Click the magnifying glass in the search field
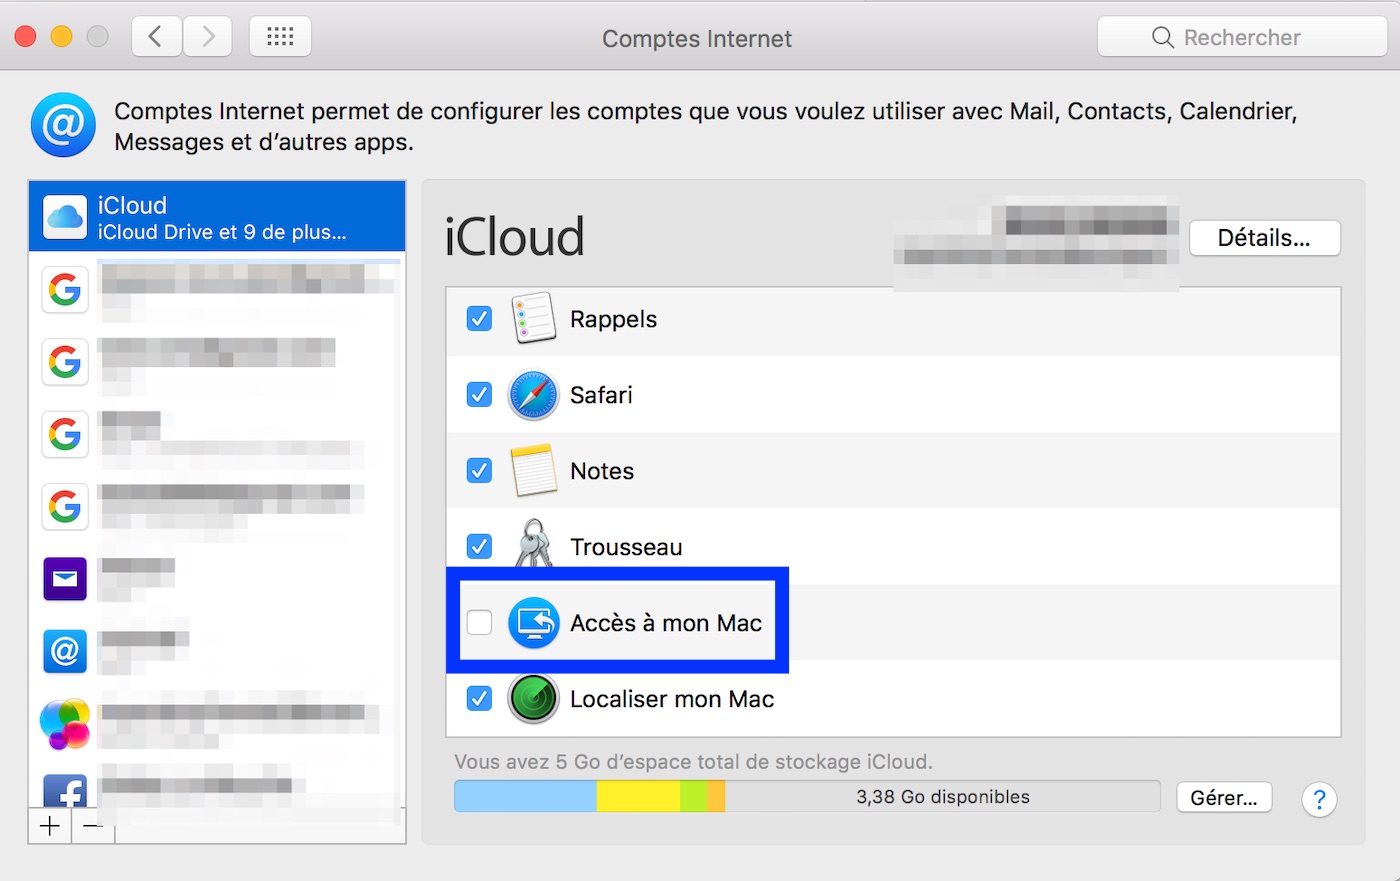Image resolution: width=1400 pixels, height=881 pixels. pos(1162,37)
